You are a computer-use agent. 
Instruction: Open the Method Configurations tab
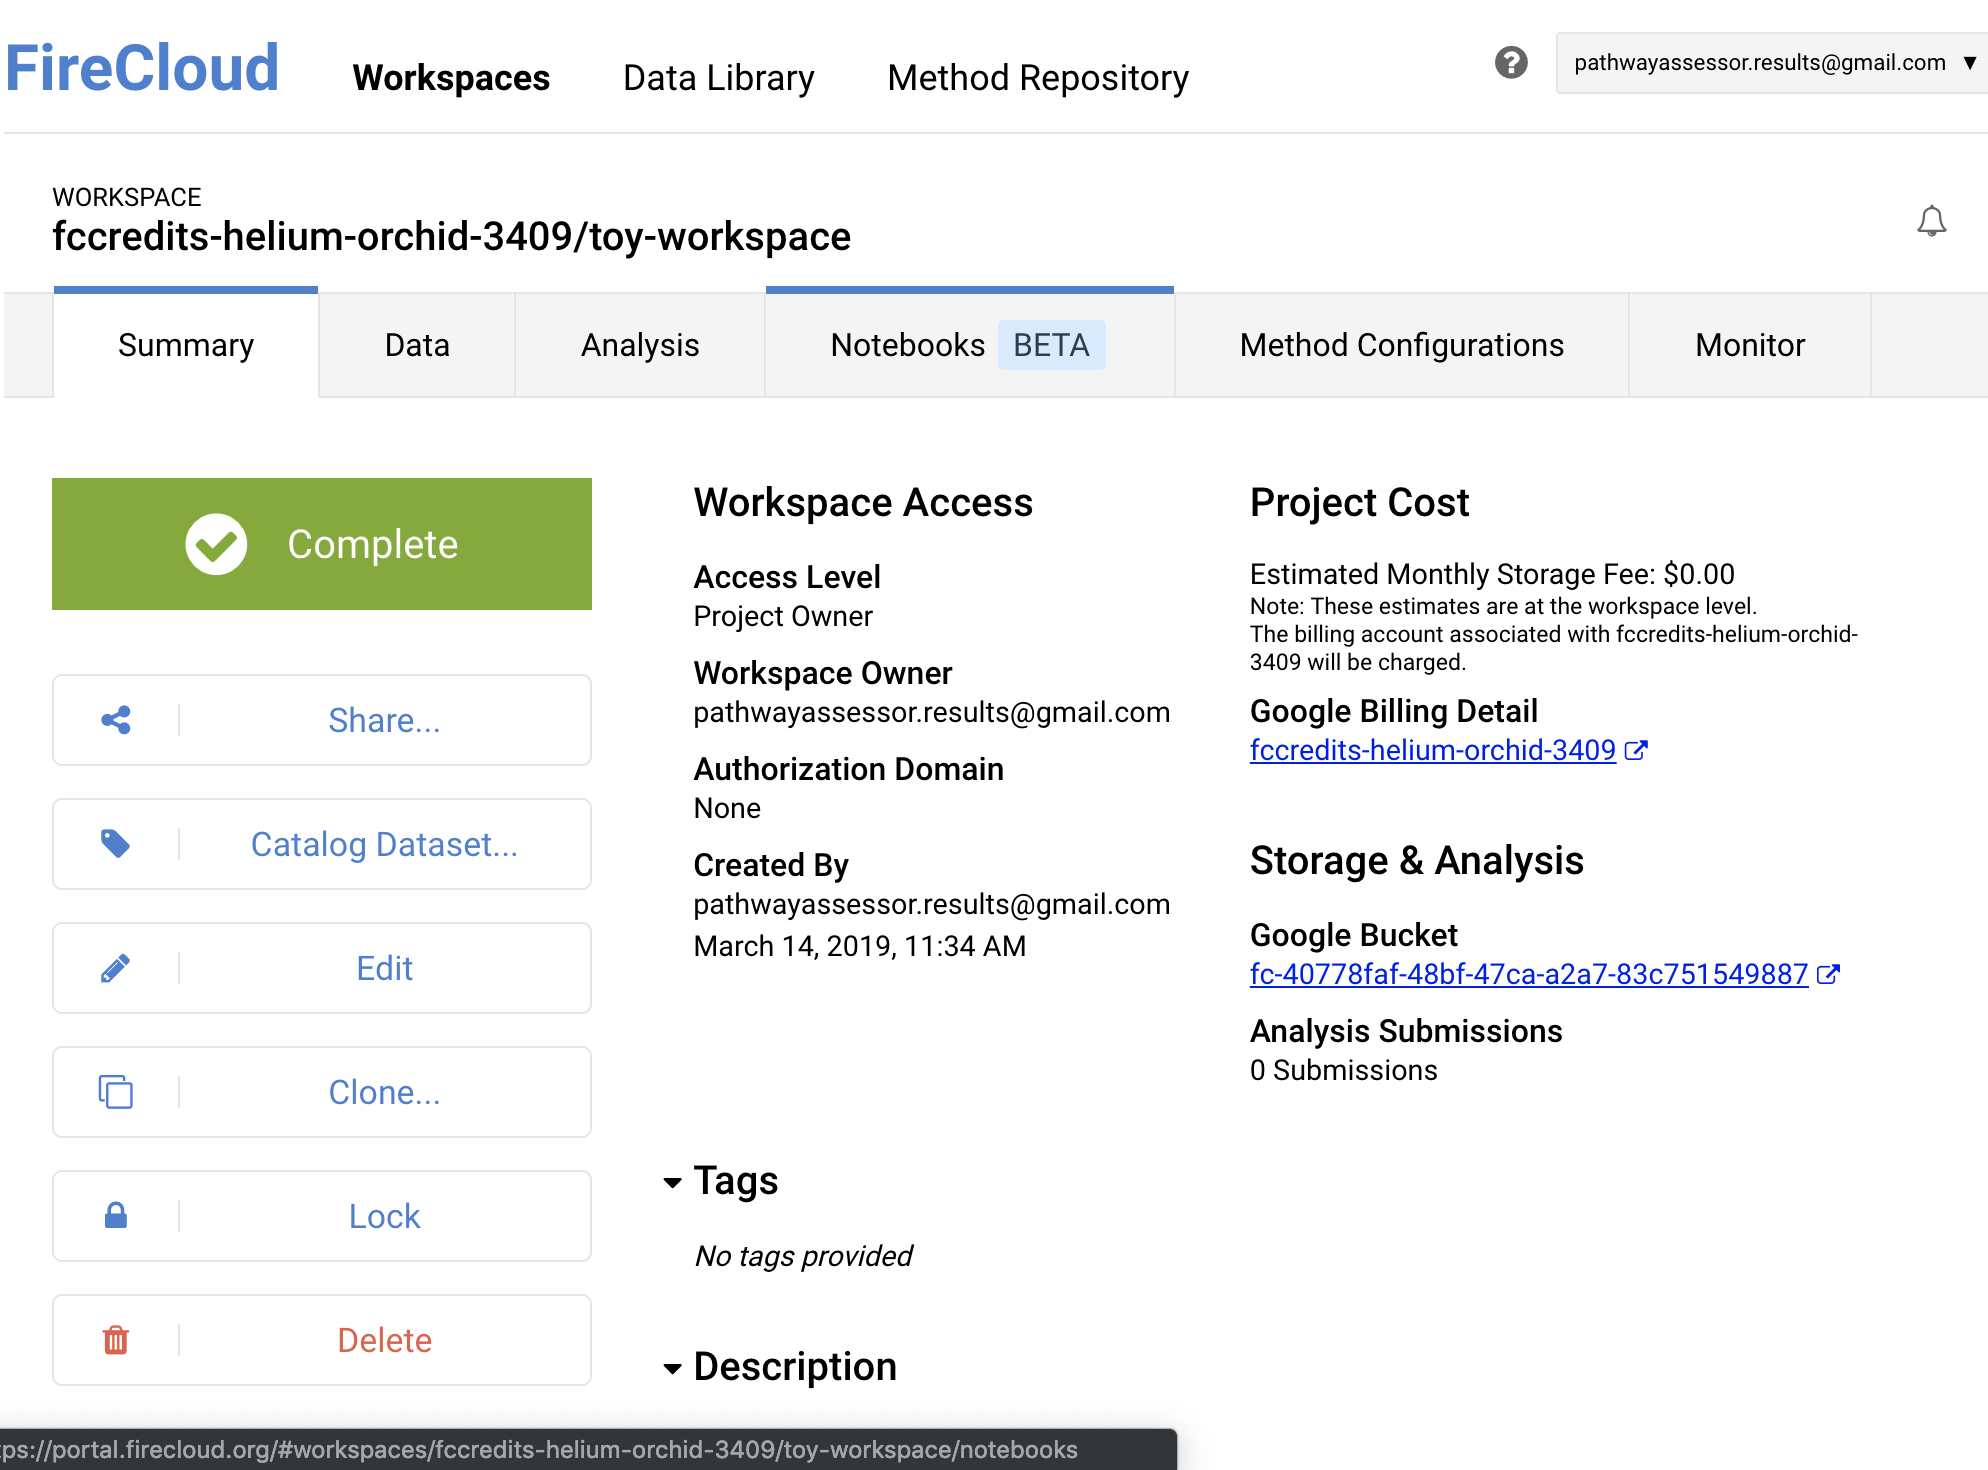tap(1402, 345)
